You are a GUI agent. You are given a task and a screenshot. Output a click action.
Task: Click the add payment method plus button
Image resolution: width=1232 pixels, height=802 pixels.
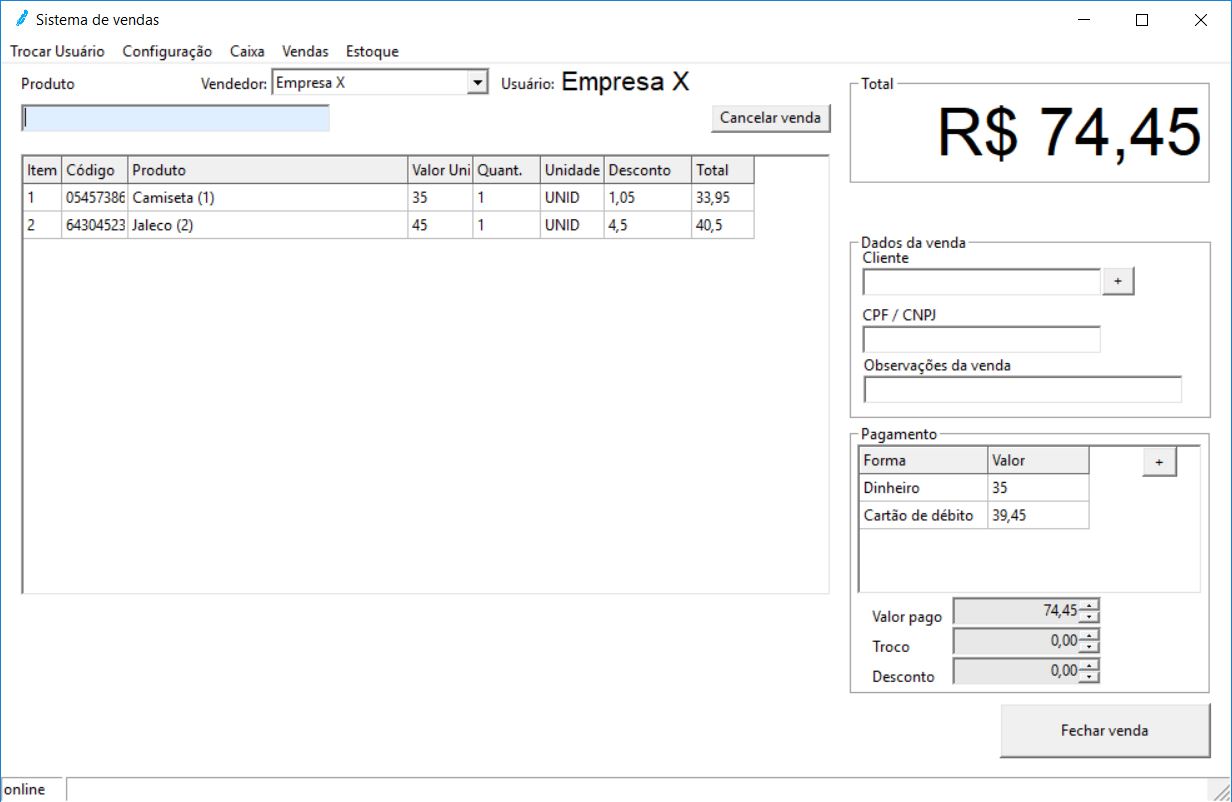(1159, 462)
